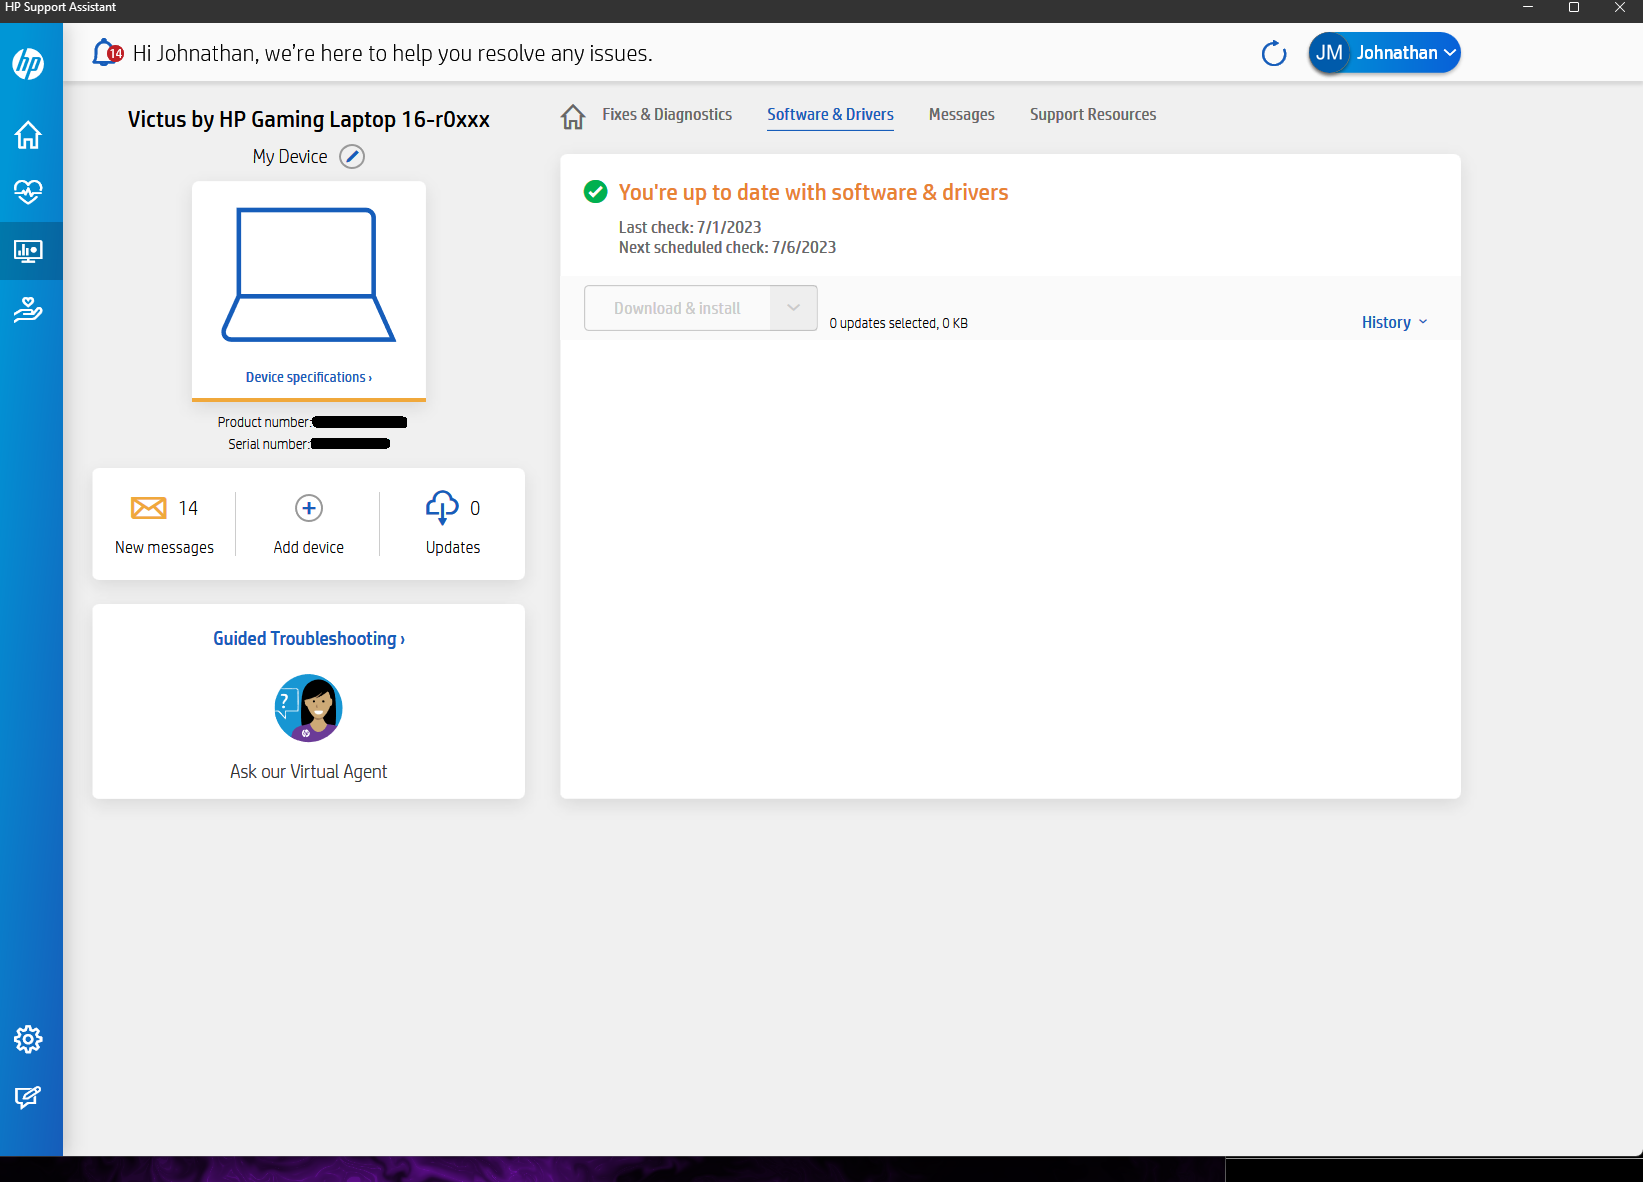Screen dimensions: 1643x1182
Task: Expand the Download & install options arrow
Action: [793, 308]
